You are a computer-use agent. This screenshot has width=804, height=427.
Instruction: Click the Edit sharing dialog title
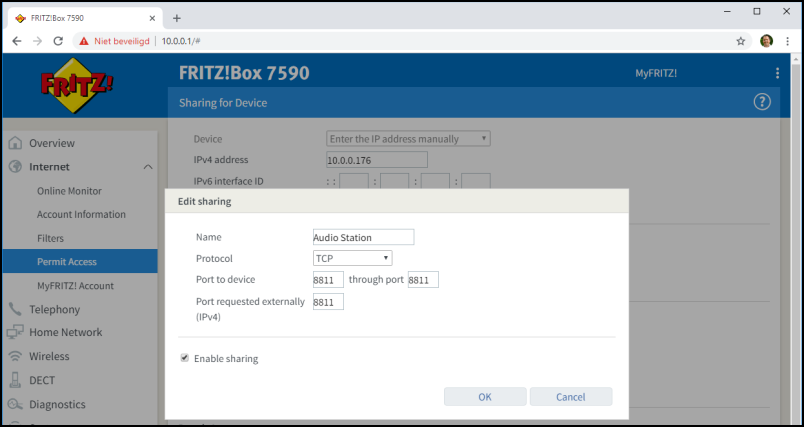click(205, 201)
